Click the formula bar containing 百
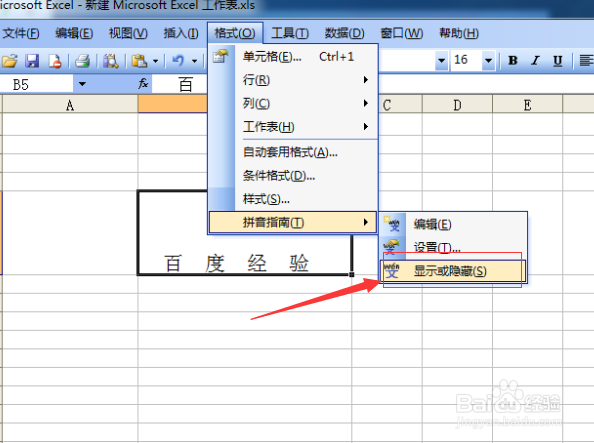This screenshot has height=443, width=594. [373, 84]
